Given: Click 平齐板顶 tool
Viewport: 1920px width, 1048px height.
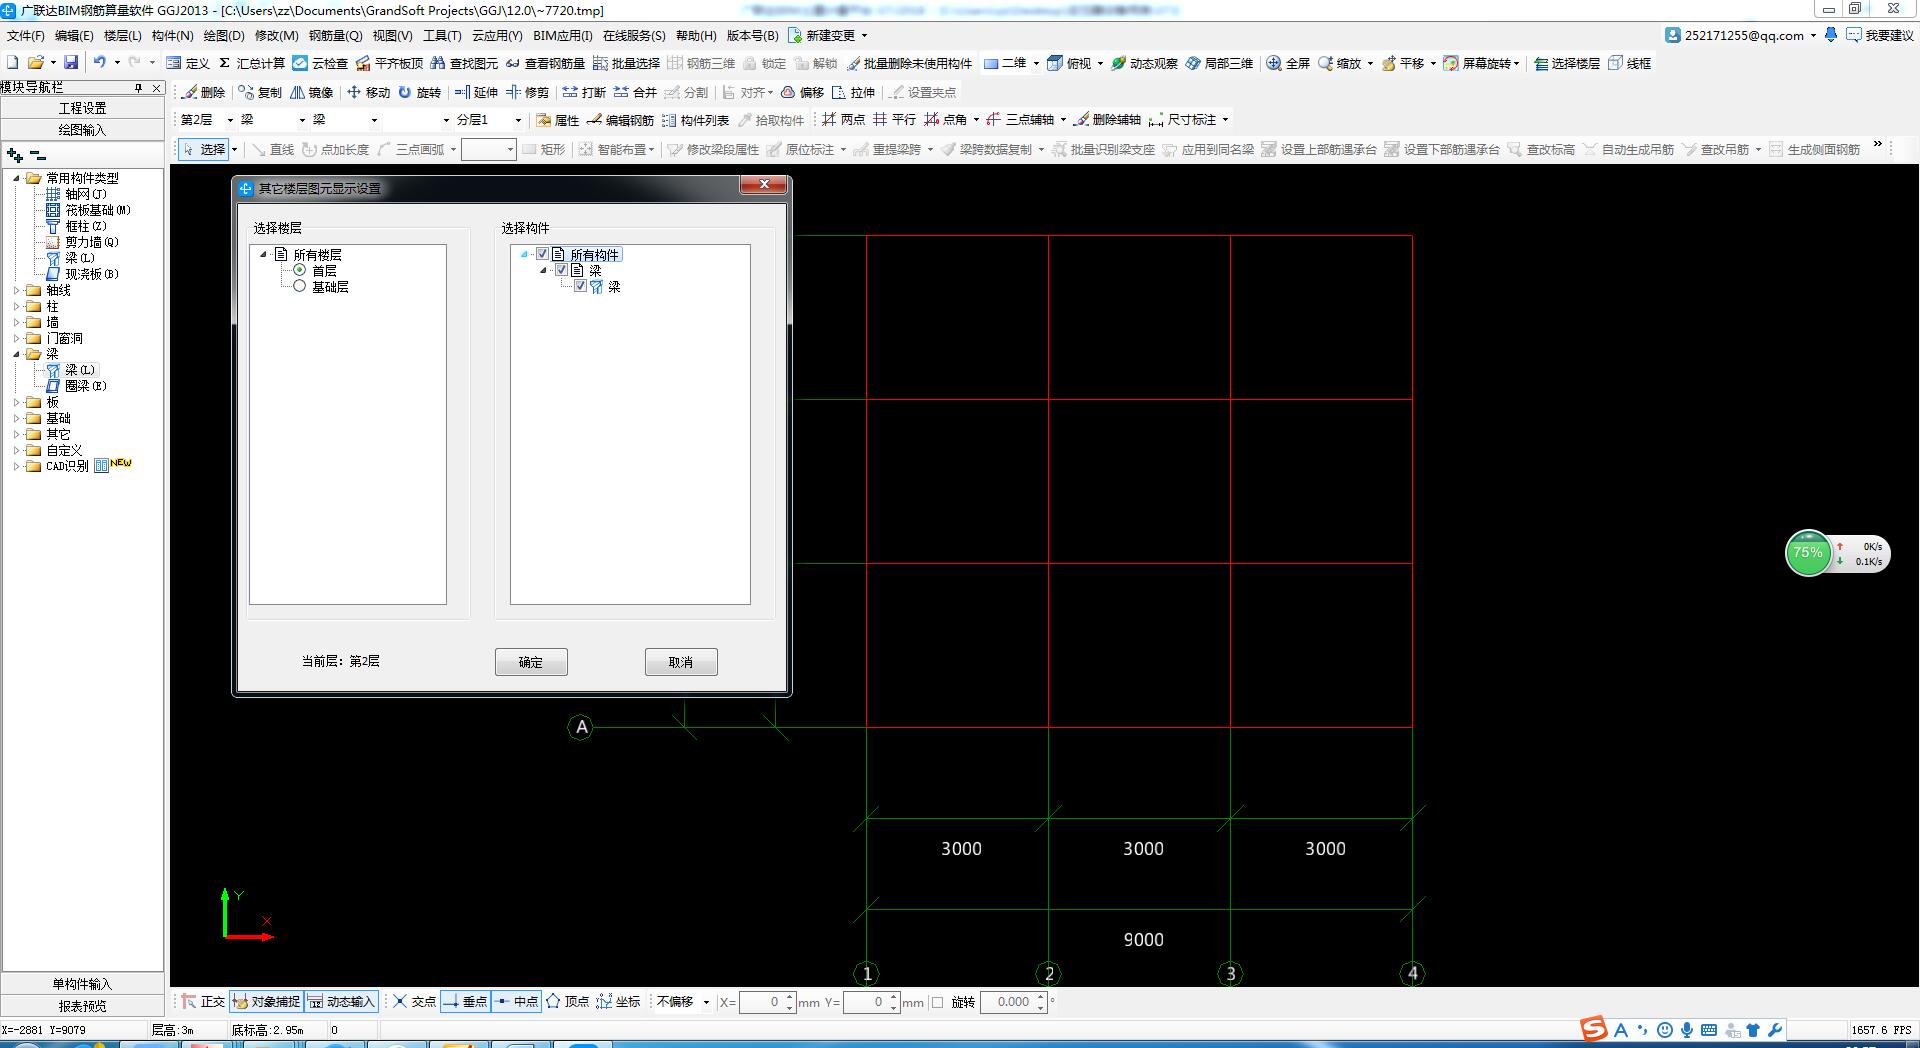Looking at the screenshot, I should [x=390, y=63].
